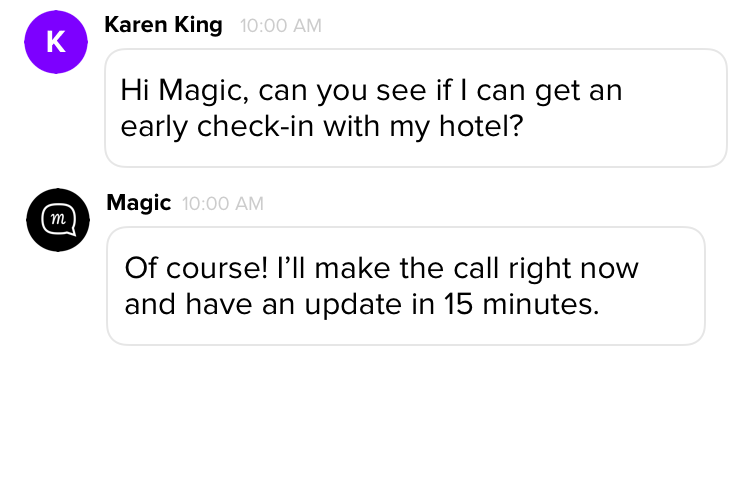
Task: Click Karen King's purple K avatar
Action: [56, 42]
